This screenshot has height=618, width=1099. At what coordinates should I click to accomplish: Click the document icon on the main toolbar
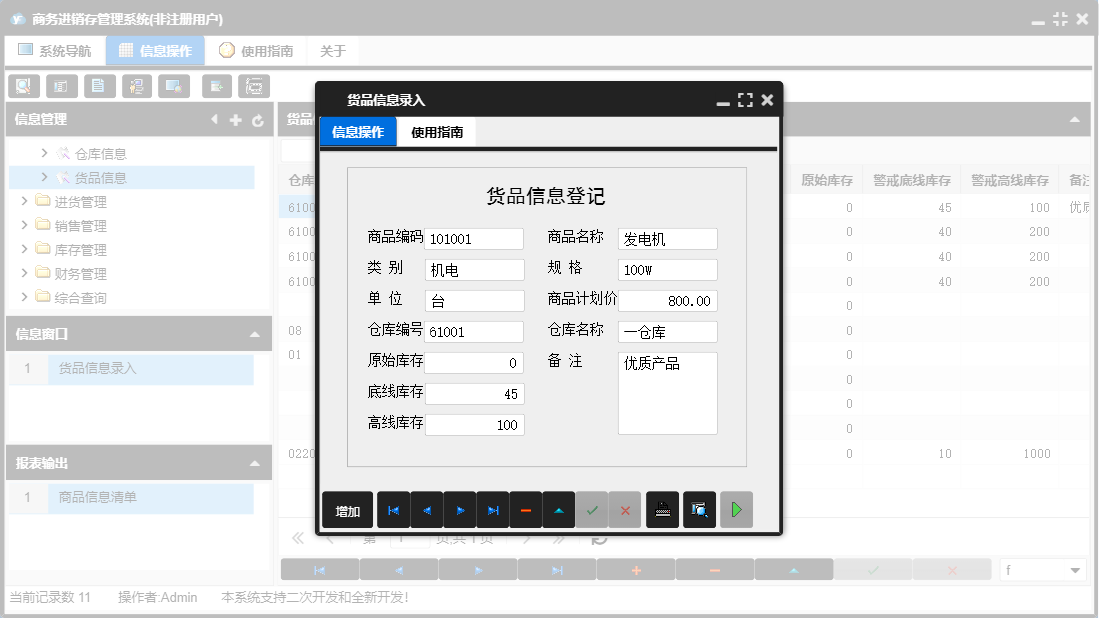click(99, 86)
